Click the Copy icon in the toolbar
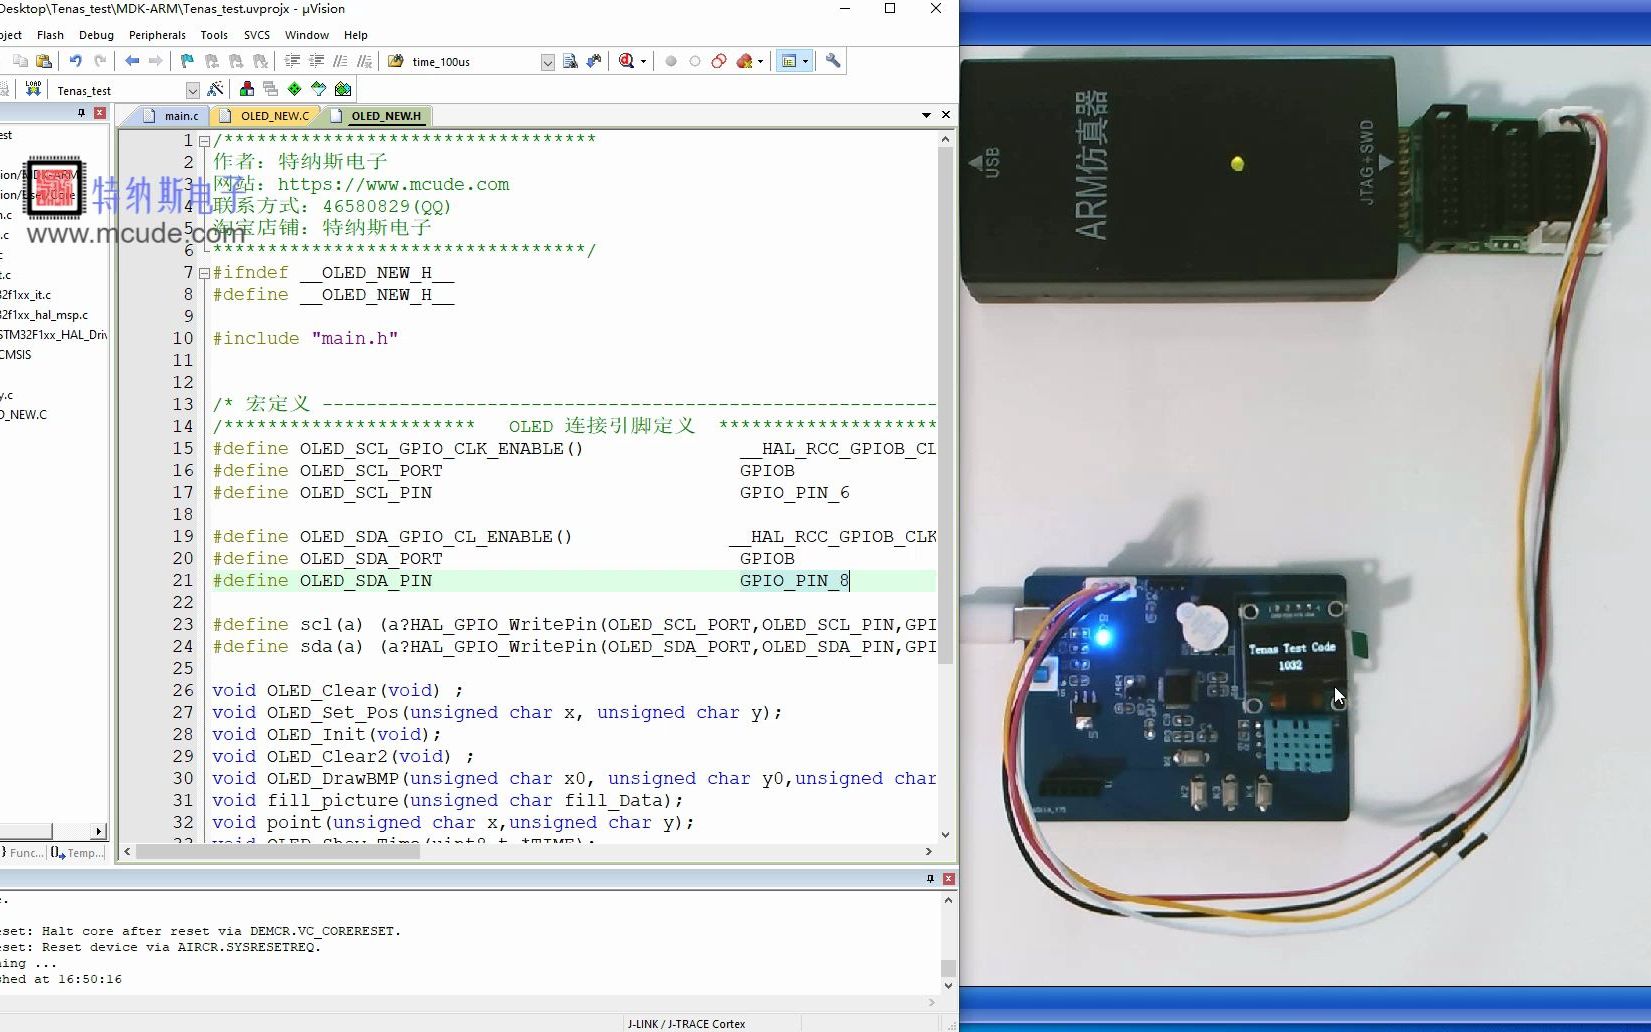This screenshot has width=1651, height=1032. [20, 61]
